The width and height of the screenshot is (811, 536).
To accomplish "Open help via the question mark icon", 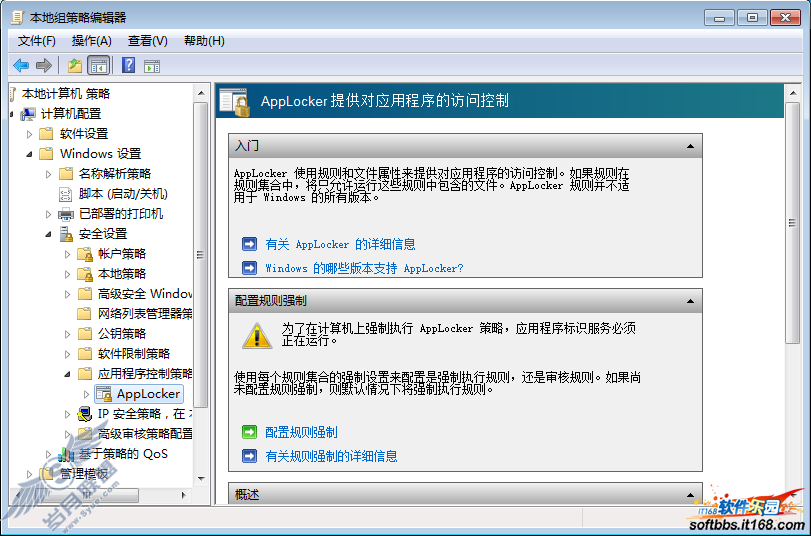I will pyautogui.click(x=128, y=65).
